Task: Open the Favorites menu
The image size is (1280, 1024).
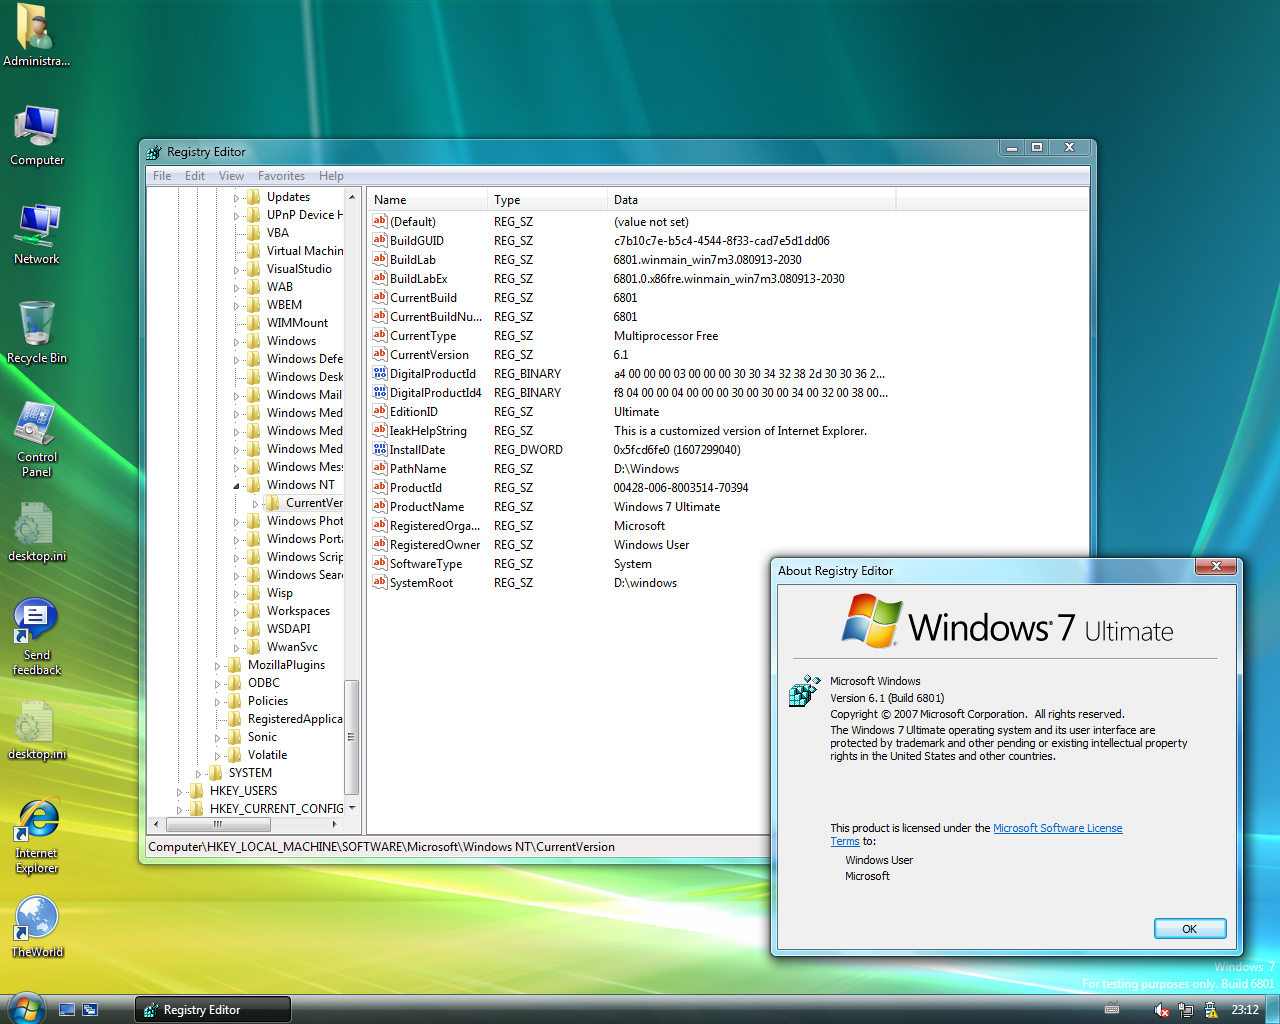Action: [281, 176]
